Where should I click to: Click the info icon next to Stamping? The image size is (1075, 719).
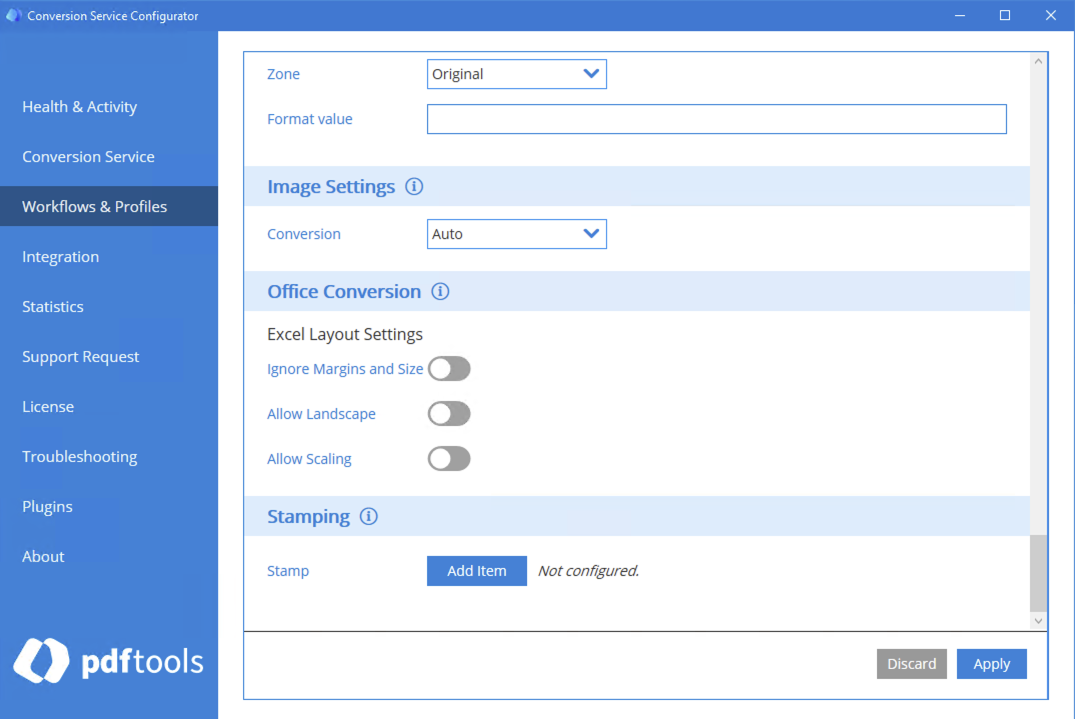click(368, 516)
